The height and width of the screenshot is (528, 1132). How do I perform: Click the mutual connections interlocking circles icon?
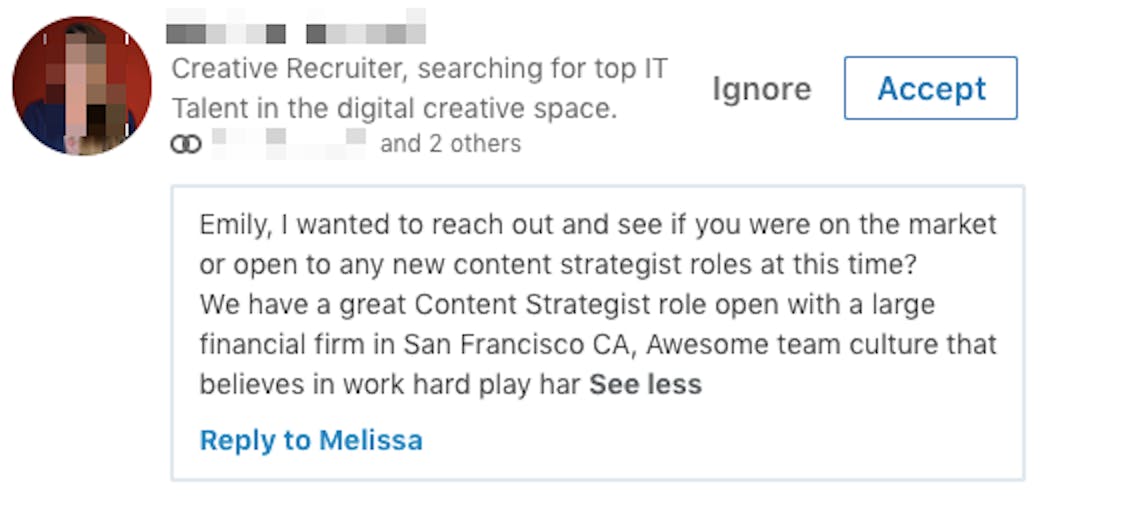[186, 144]
